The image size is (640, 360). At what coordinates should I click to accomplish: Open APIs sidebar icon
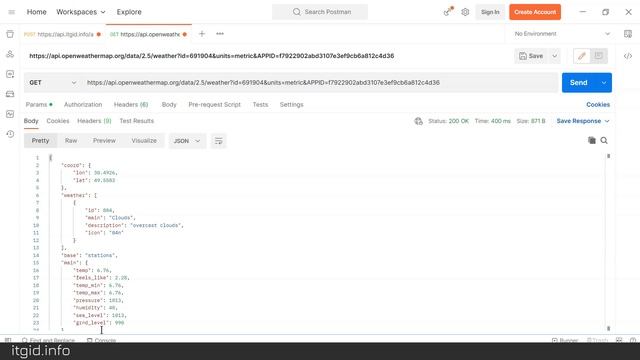(10, 54)
